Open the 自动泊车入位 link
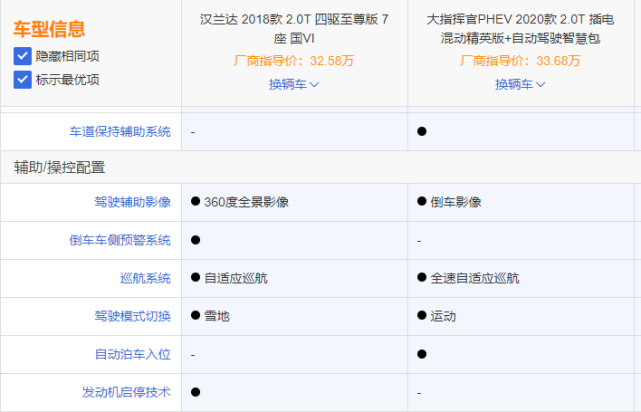The height and width of the screenshot is (412, 641). pos(132,354)
